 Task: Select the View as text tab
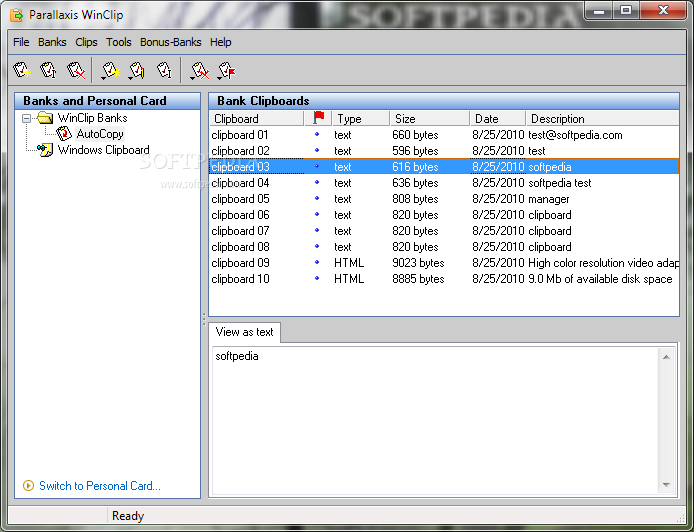pyautogui.click(x=244, y=332)
